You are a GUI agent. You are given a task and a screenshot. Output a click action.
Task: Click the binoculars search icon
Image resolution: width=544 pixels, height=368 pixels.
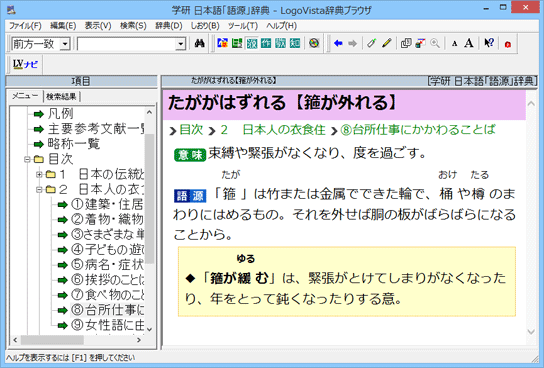point(199,43)
